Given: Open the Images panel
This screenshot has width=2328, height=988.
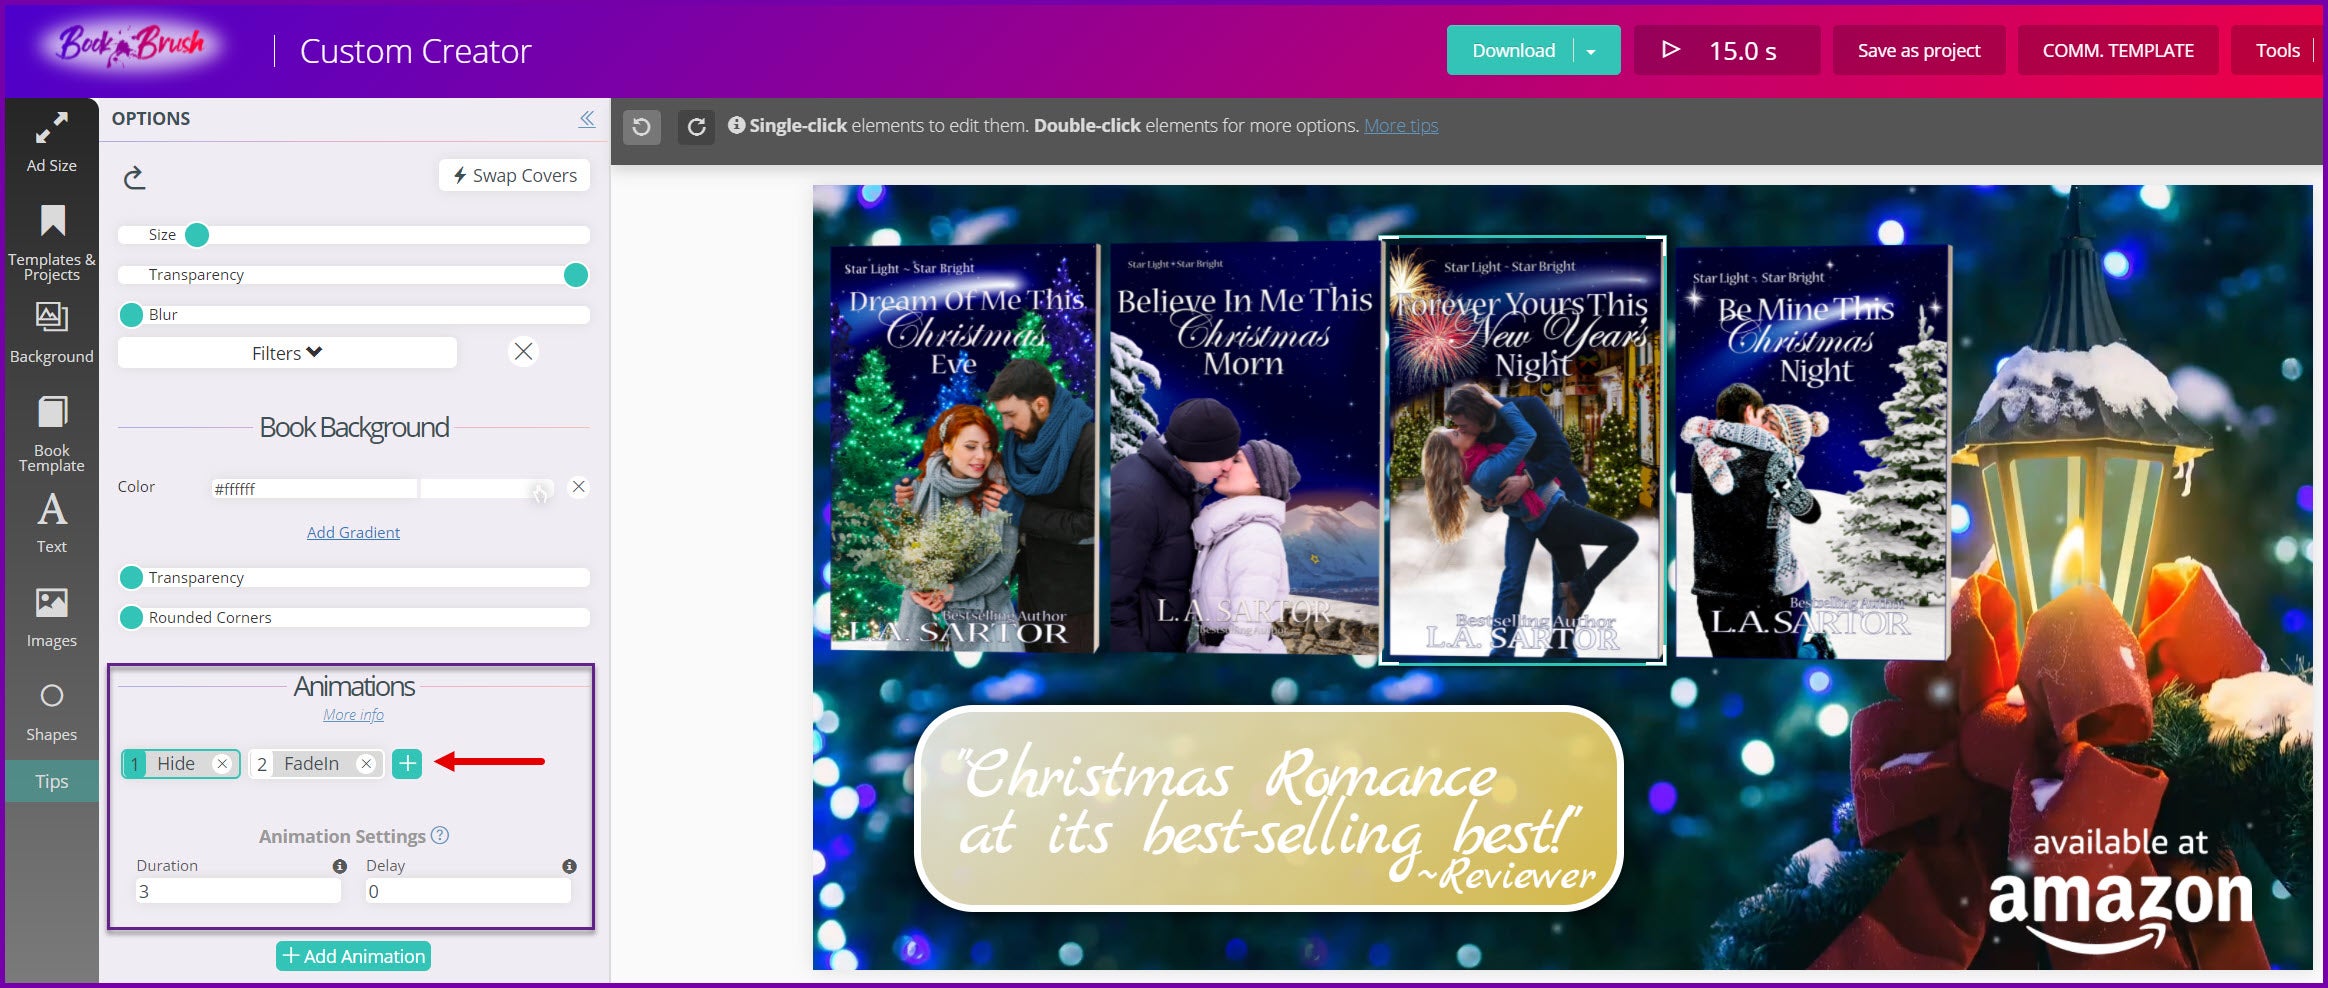Looking at the screenshot, I should pos(51,618).
